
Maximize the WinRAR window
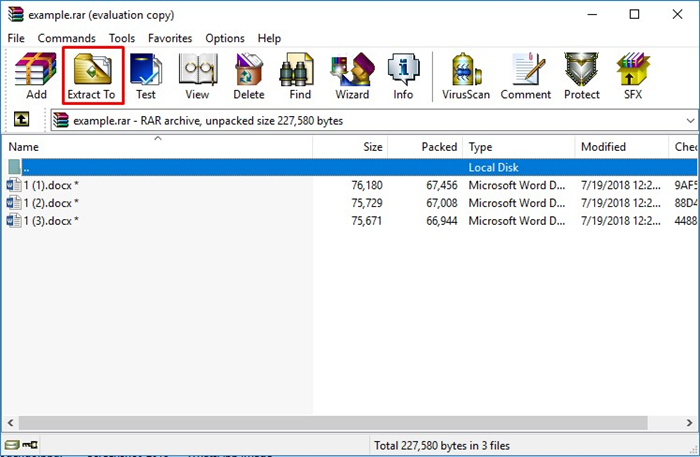(x=634, y=14)
